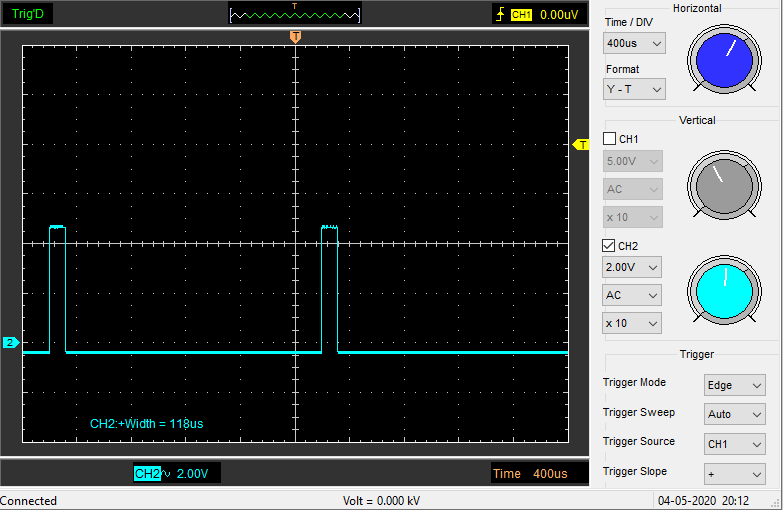783x510 pixels.
Task: Disable the CH2 channel checkbox
Action: point(610,245)
